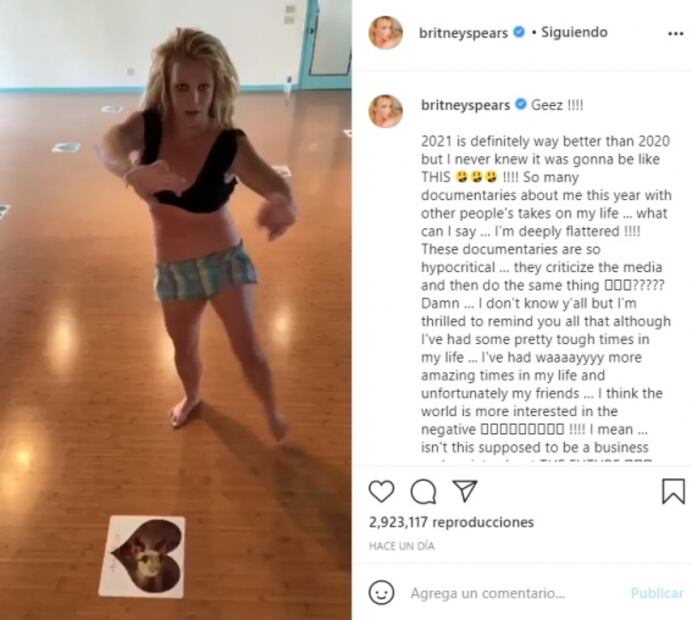Click verified badge next to header username
Viewport: 692px width, 620px height.
pyautogui.click(x=520, y=32)
